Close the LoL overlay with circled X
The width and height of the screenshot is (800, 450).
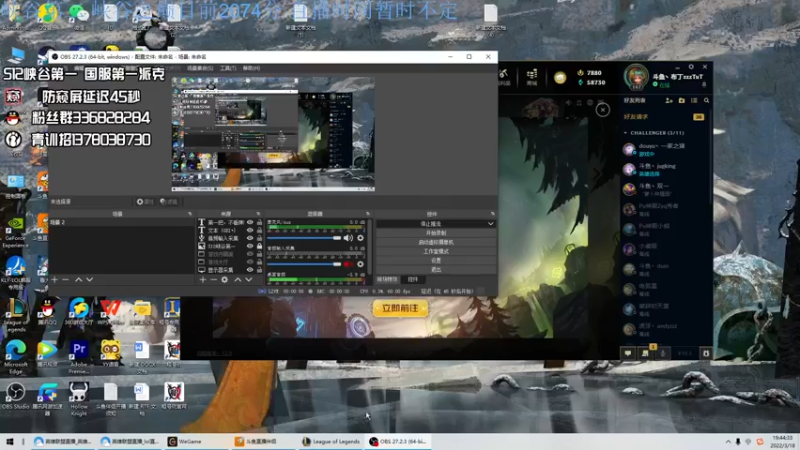[603, 110]
